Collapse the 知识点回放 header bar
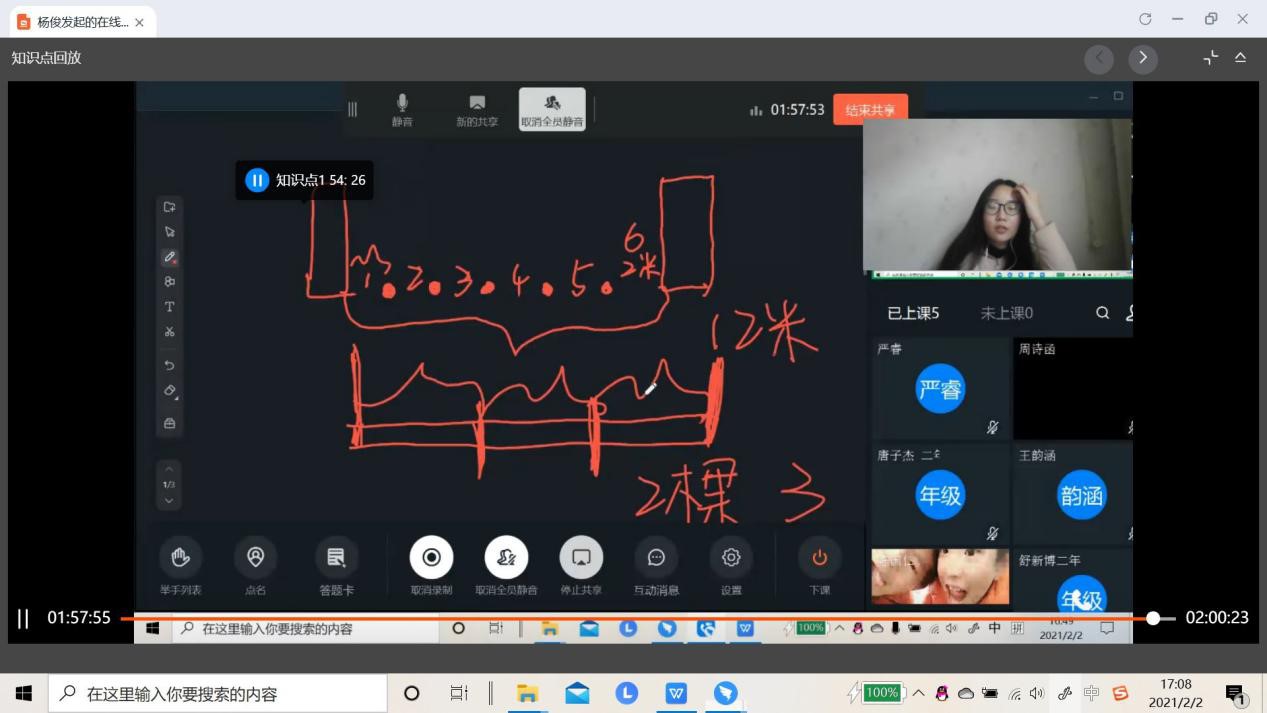Viewport: 1267px width, 713px height. pyautogui.click(x=1240, y=58)
